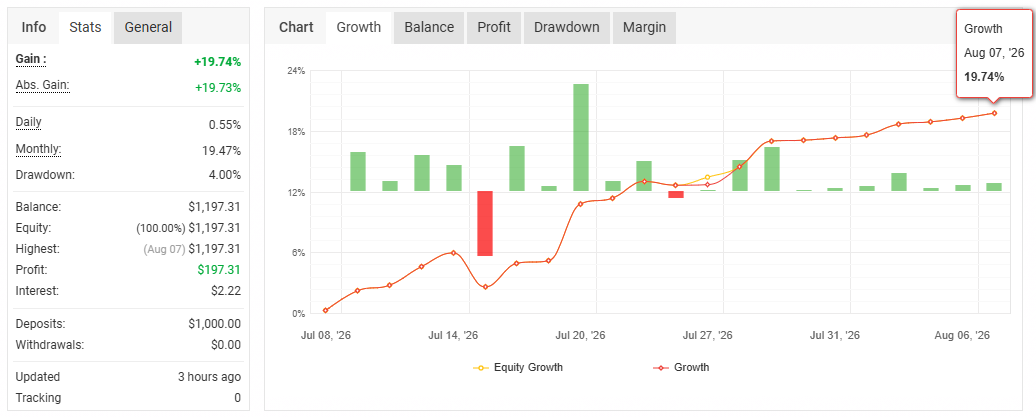The width and height of the screenshot is (1036, 417).
Task: Toggle Growth series in chart legend
Action: [681, 367]
